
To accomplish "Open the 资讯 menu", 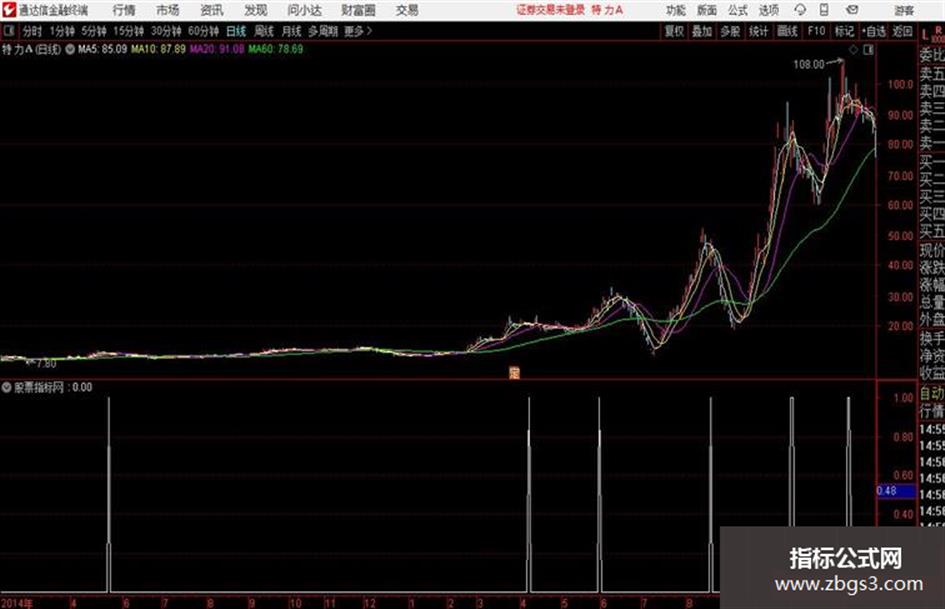I will pyautogui.click(x=212, y=10).
